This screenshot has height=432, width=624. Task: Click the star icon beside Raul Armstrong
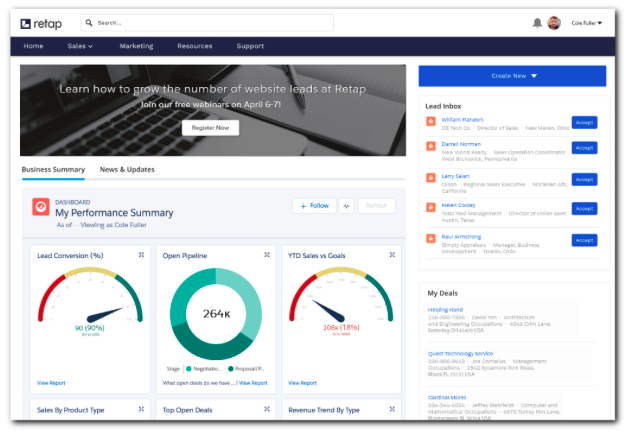(x=431, y=238)
